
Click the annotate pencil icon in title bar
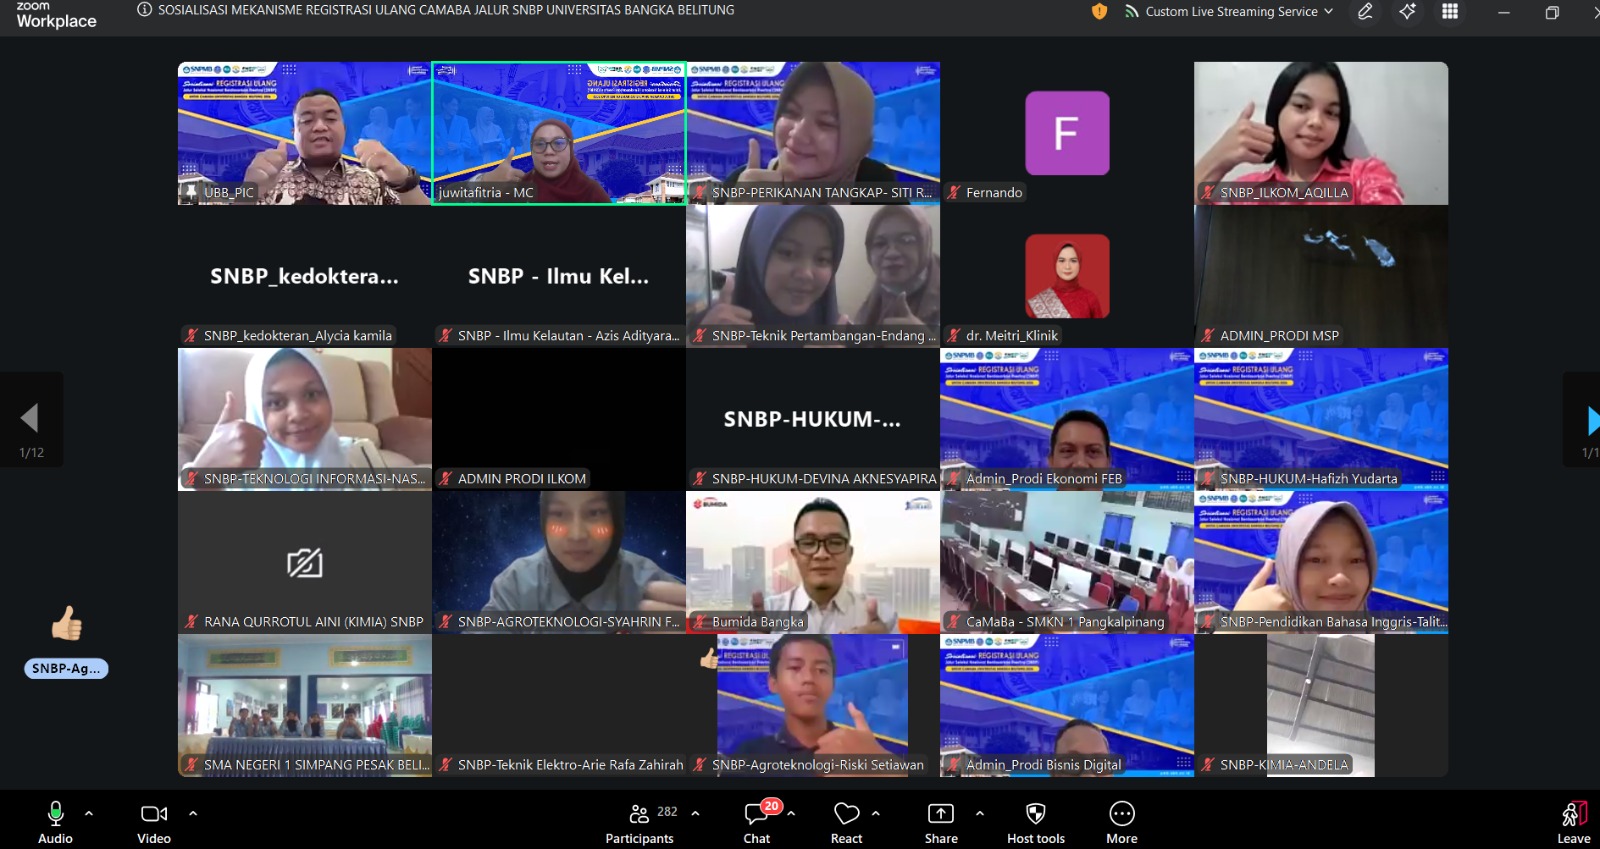[x=1365, y=12]
